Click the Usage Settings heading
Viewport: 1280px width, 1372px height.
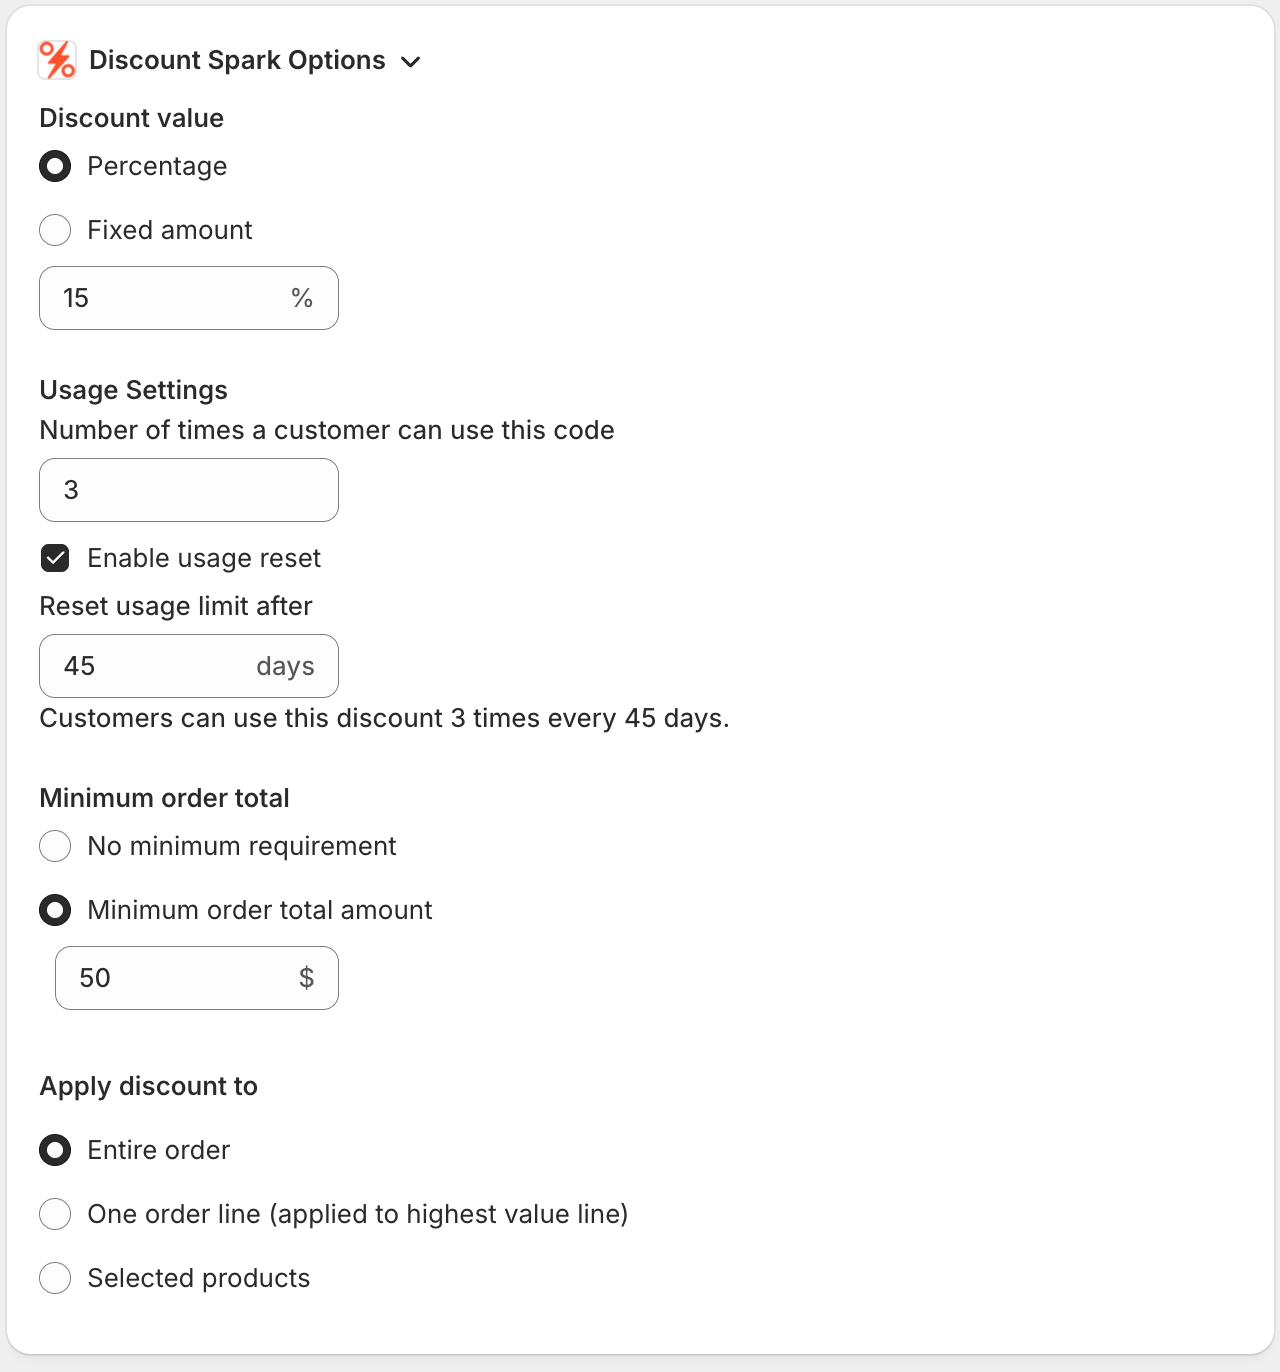(133, 390)
